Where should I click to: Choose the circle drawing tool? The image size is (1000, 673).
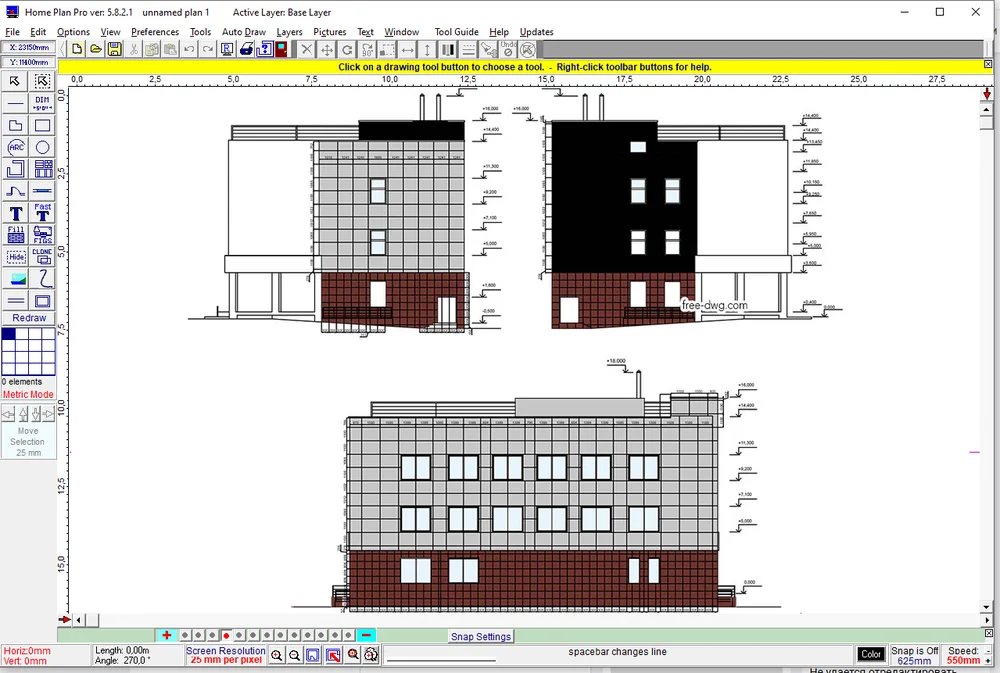[x=43, y=147]
